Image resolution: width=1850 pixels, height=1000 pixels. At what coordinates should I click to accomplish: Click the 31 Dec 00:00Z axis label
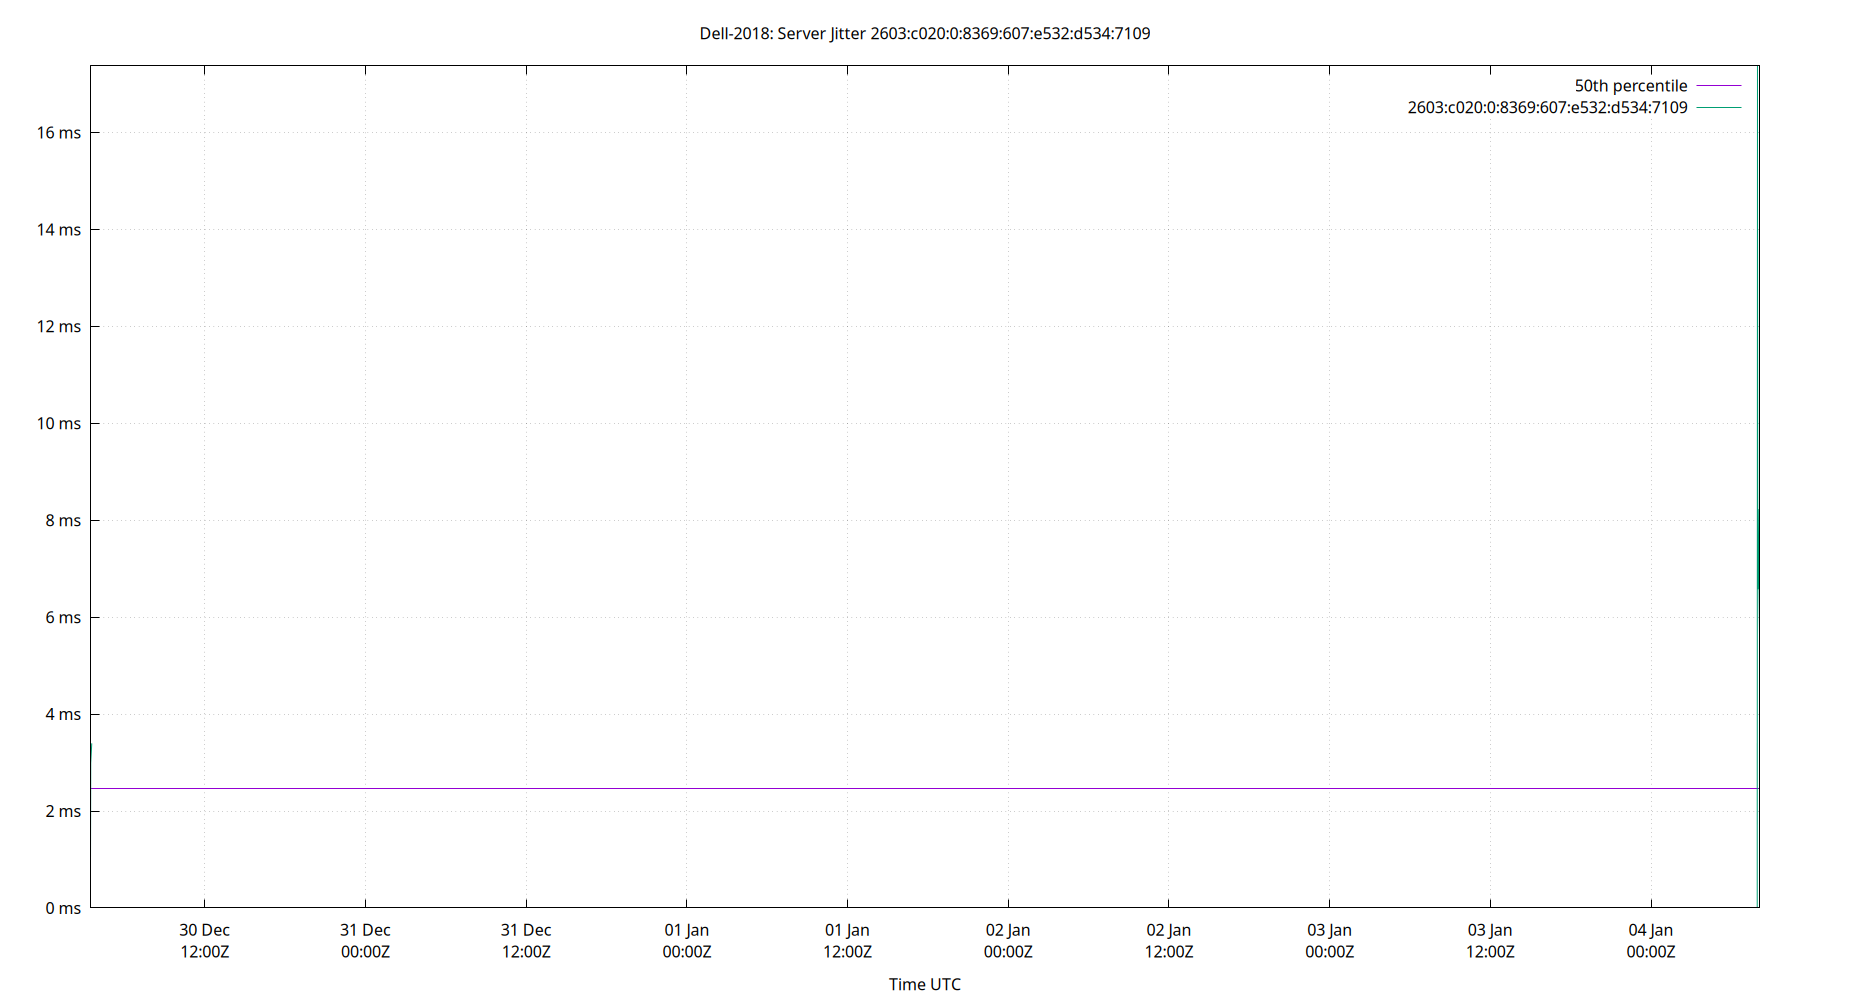pos(366,940)
